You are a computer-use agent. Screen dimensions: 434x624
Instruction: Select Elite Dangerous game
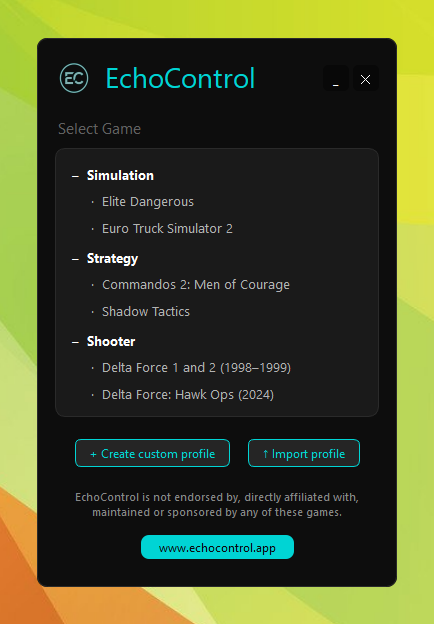(148, 202)
